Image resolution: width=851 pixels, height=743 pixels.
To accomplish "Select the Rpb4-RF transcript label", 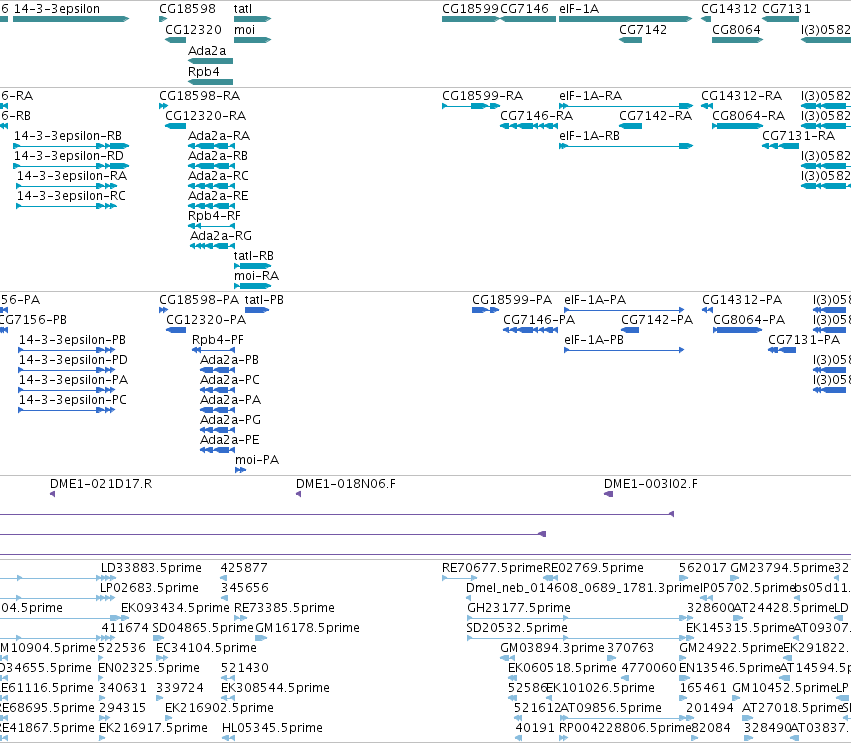I will [x=214, y=215].
